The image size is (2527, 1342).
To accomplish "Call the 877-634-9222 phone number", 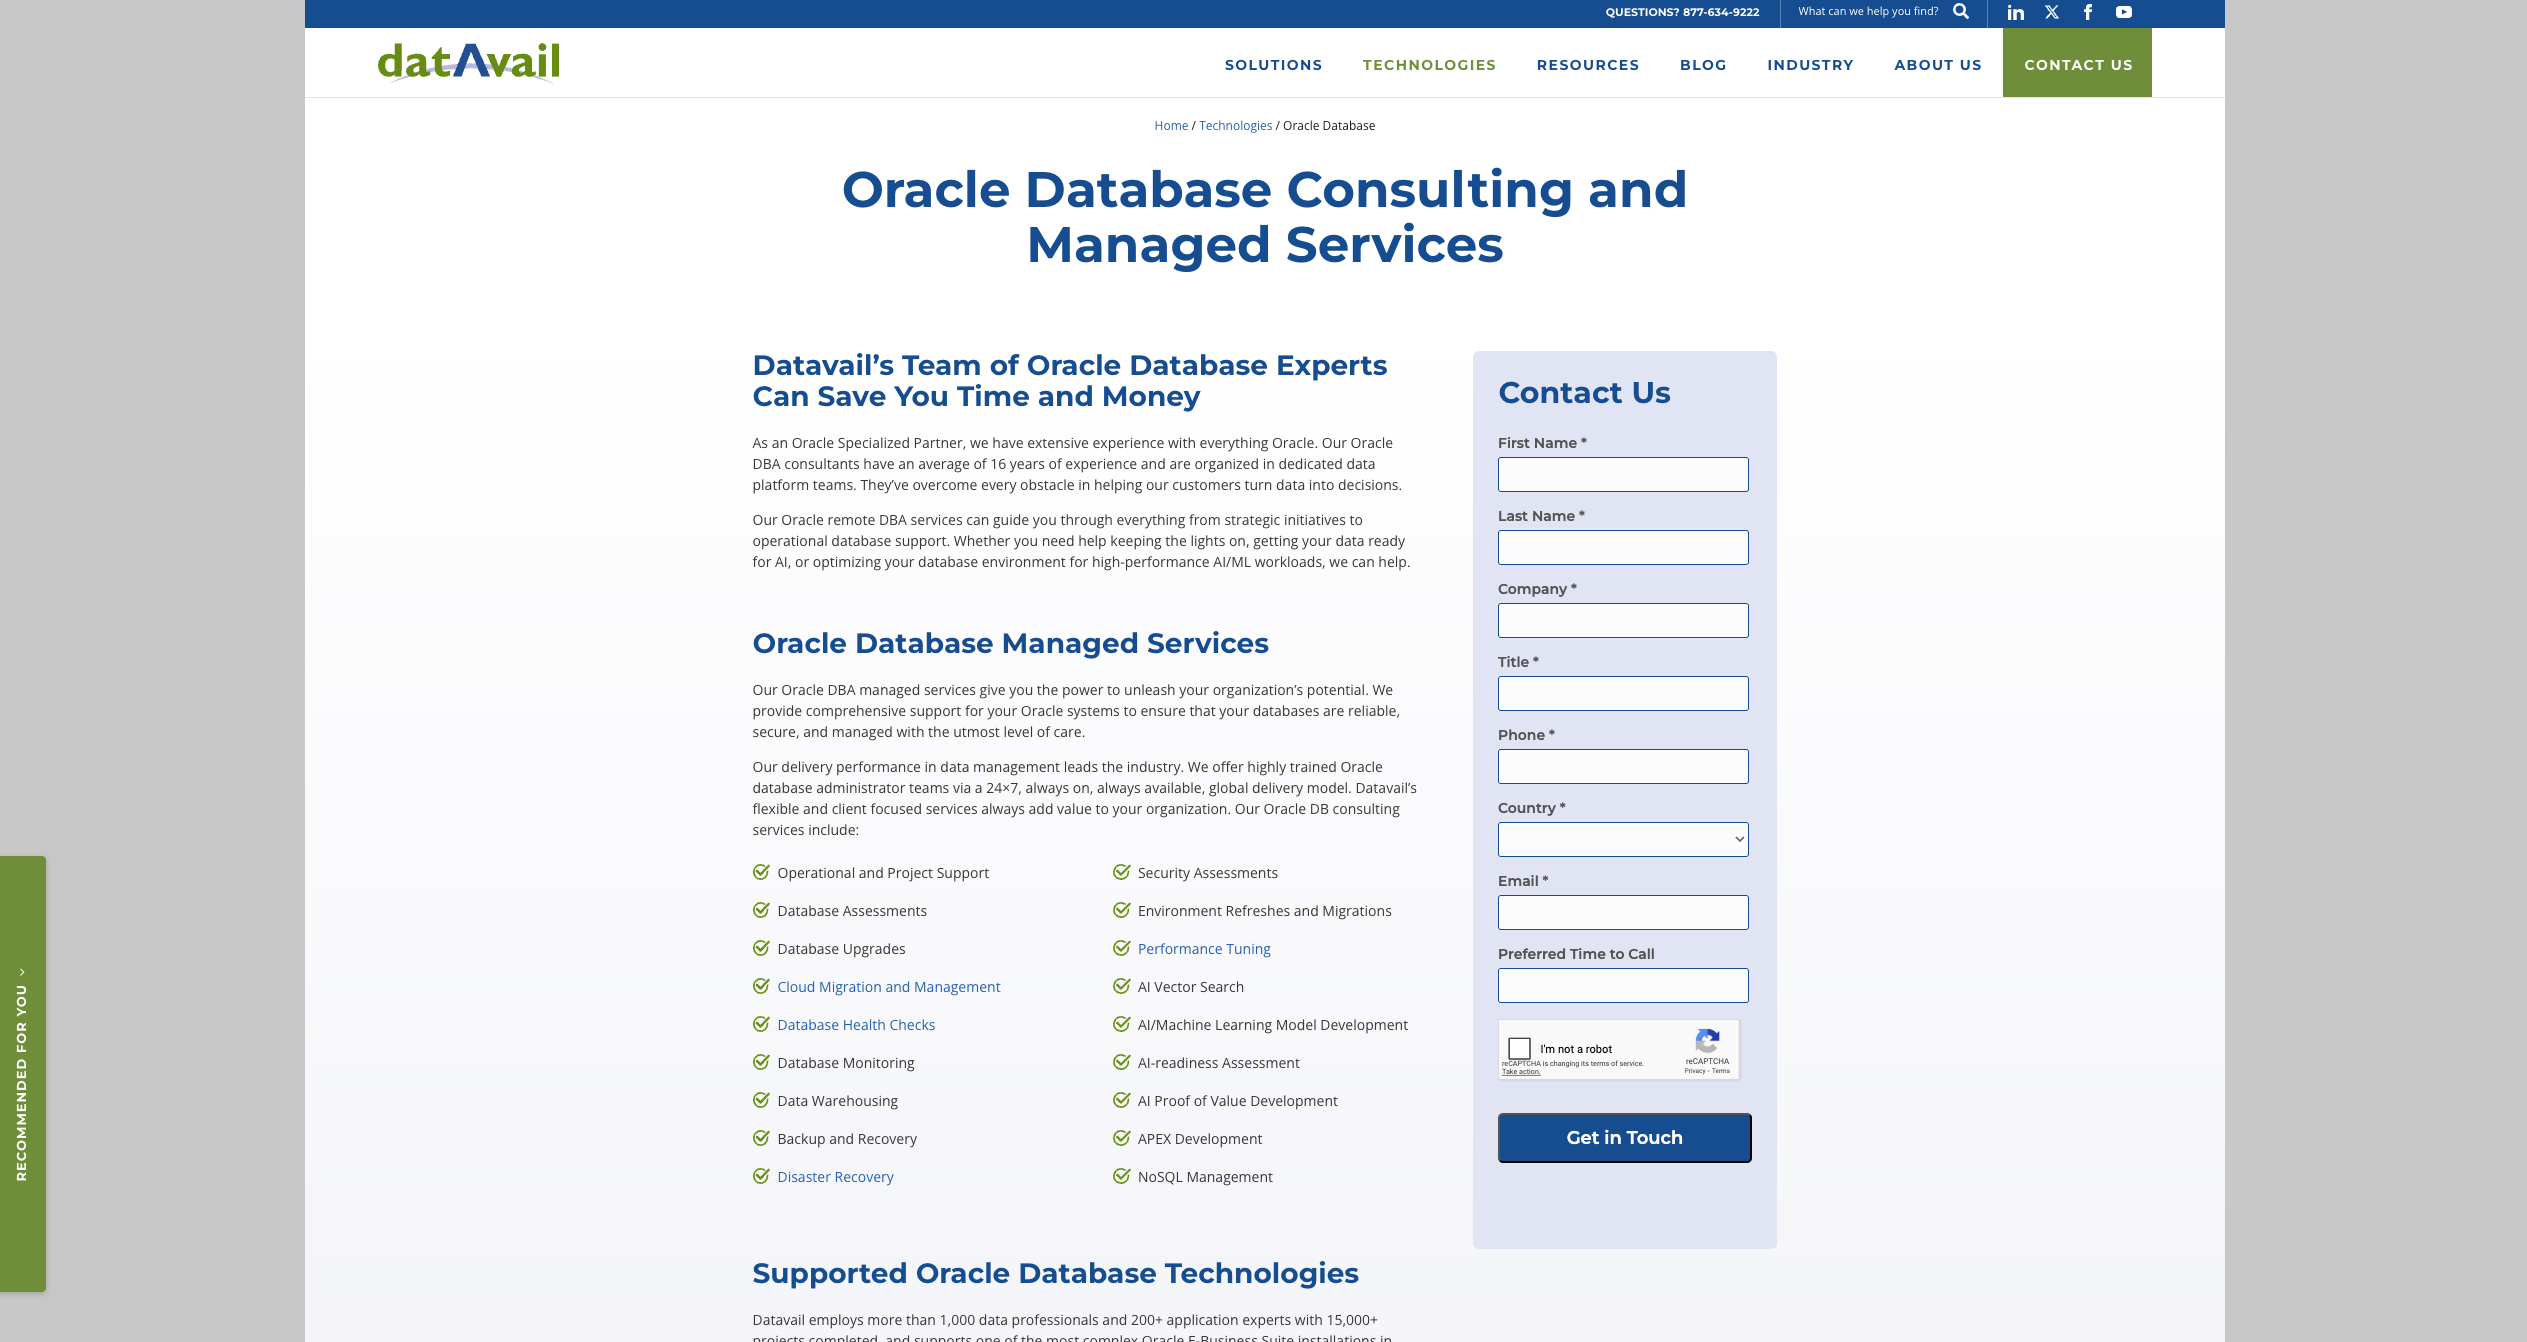I will (1719, 12).
